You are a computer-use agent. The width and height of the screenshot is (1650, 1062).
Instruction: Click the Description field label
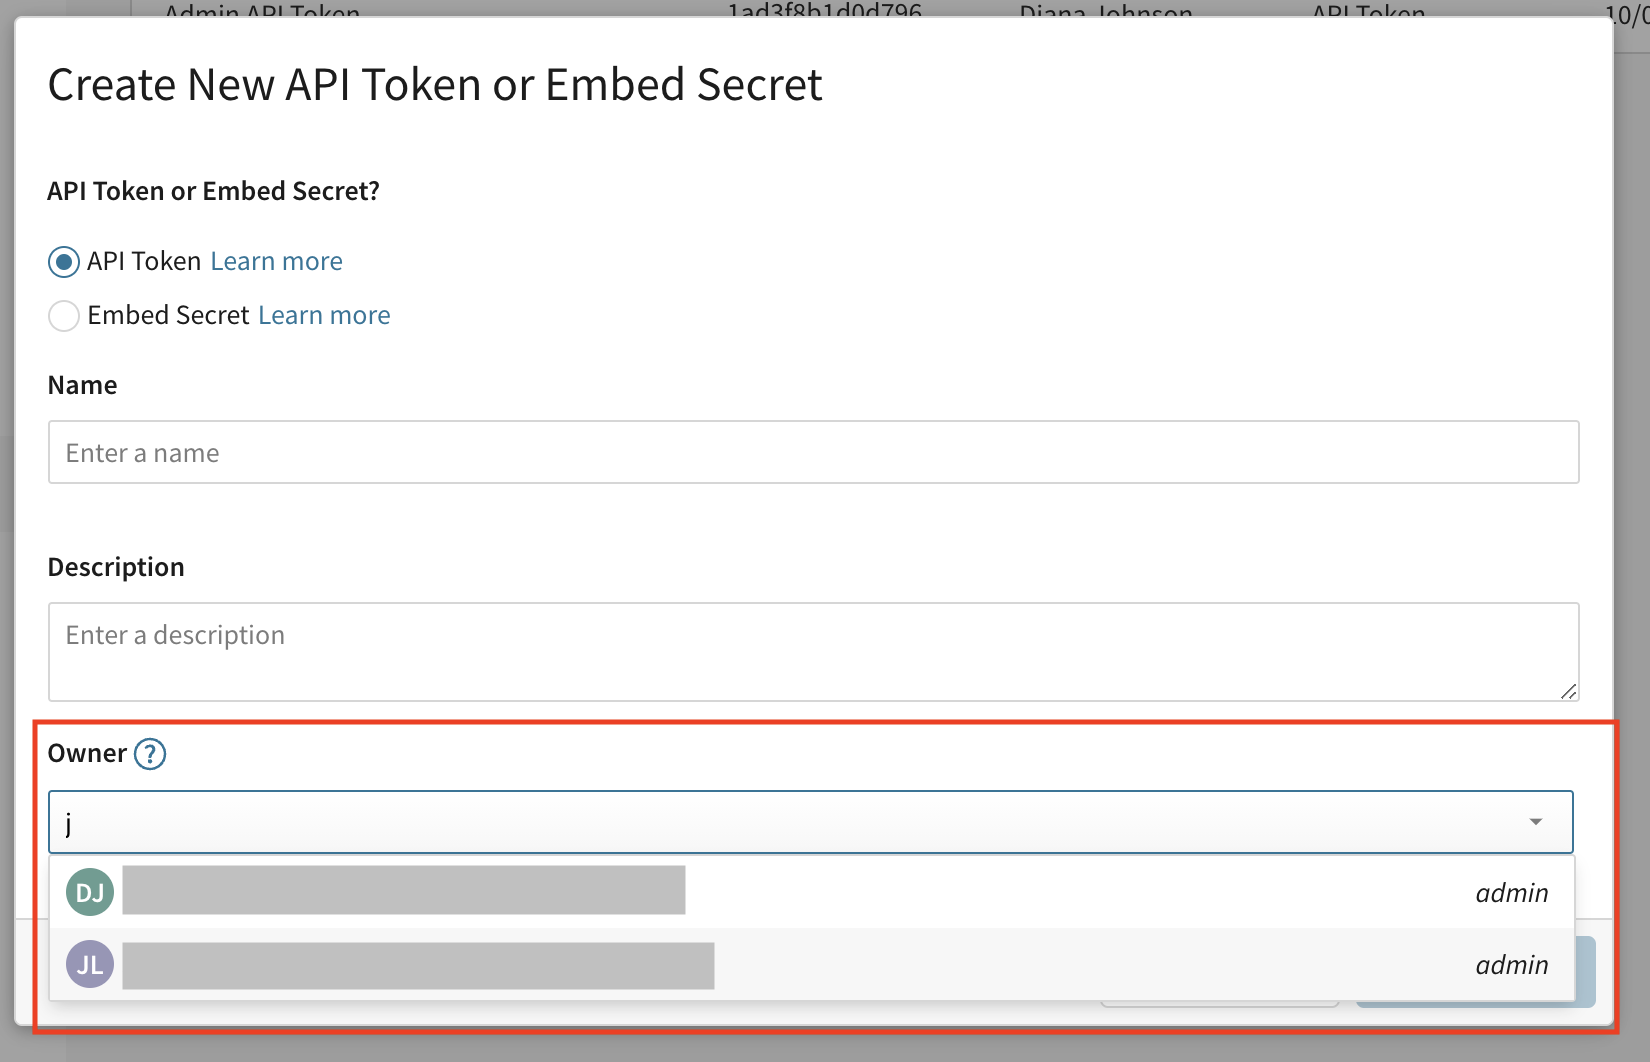116,568
